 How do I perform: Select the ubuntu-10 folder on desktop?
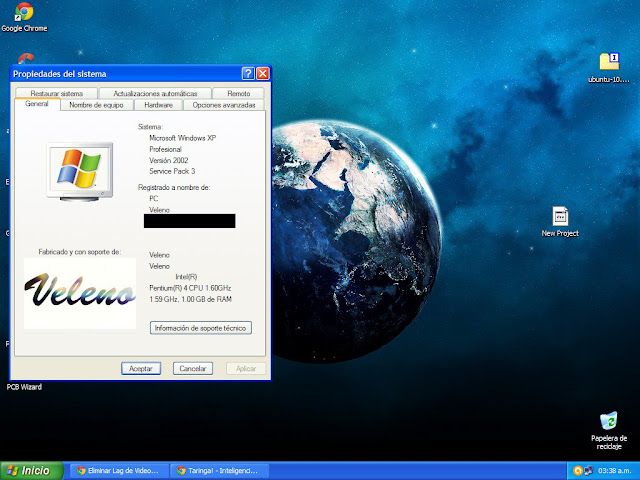pos(609,62)
